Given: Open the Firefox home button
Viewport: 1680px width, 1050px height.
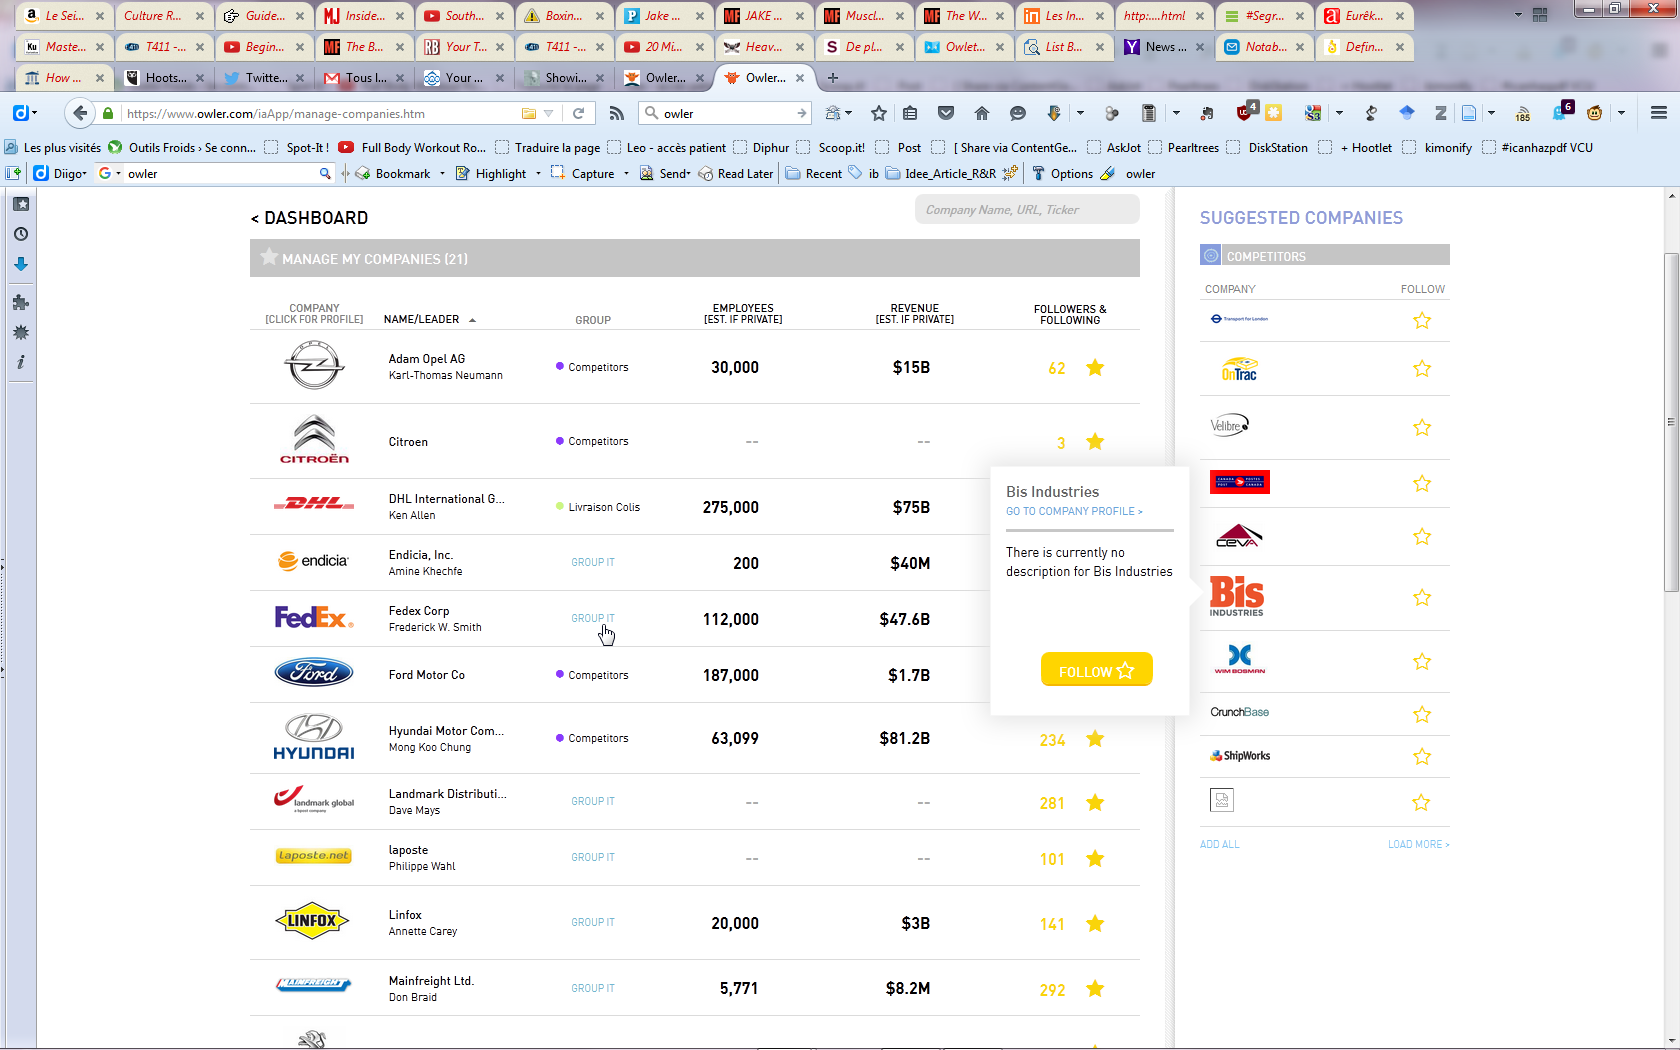Looking at the screenshot, I should tap(982, 113).
